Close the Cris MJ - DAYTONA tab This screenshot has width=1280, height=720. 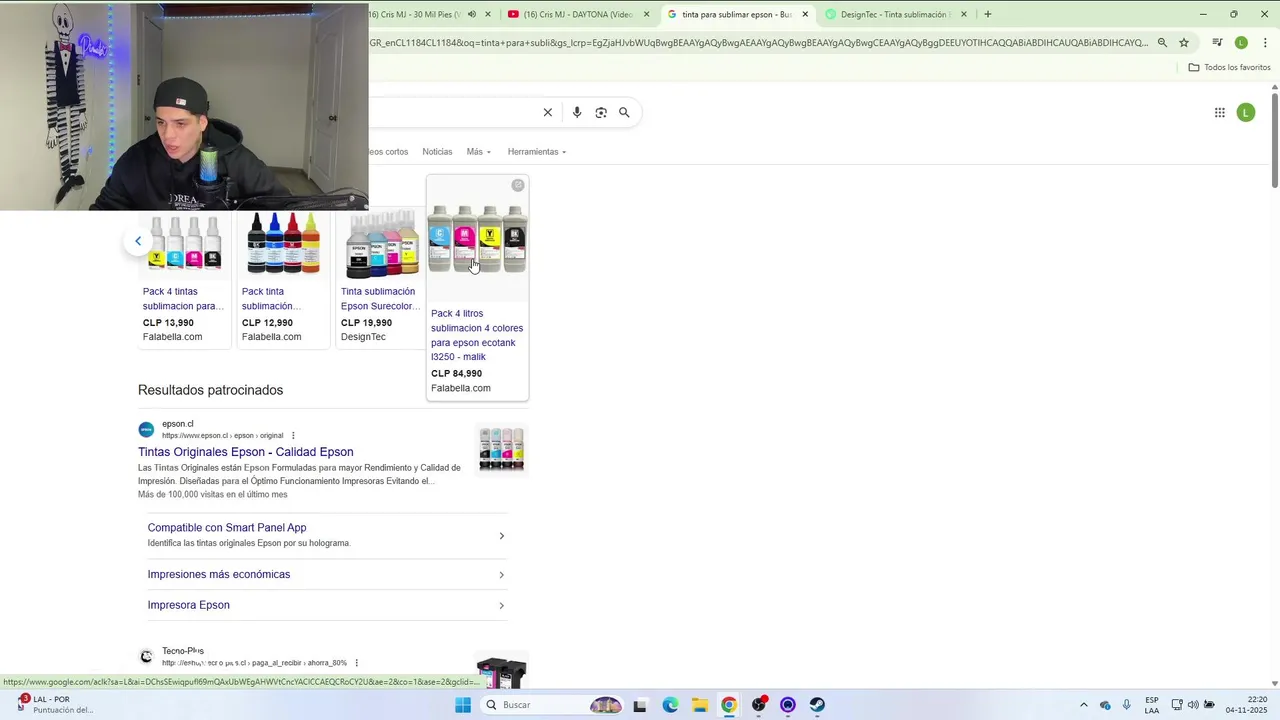(646, 14)
